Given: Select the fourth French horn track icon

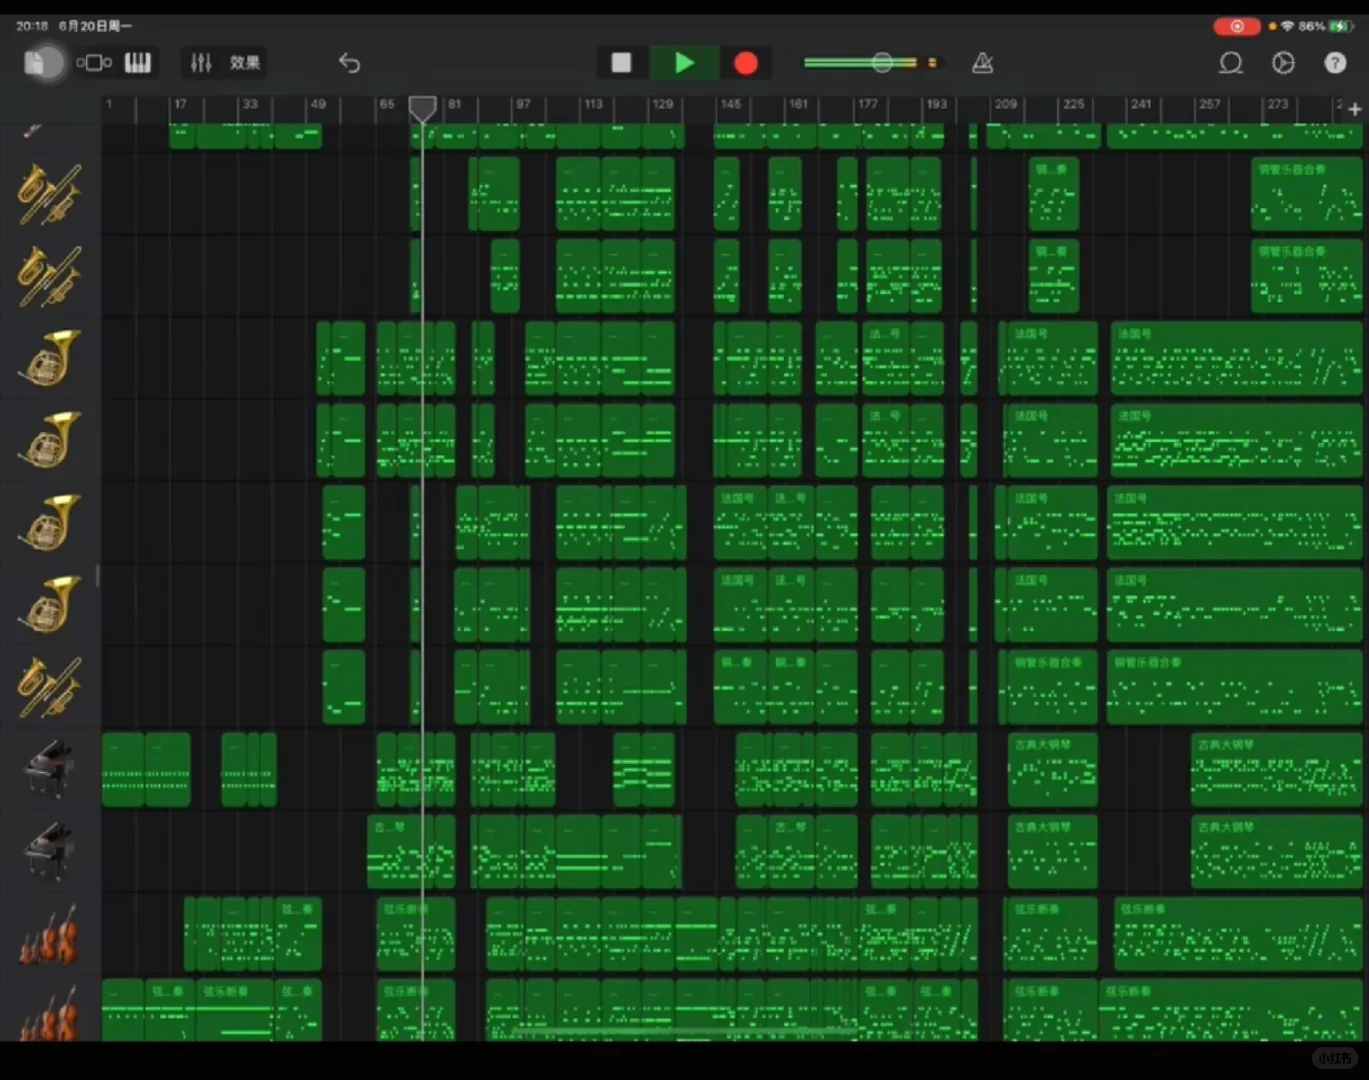Looking at the screenshot, I should tap(49, 605).
